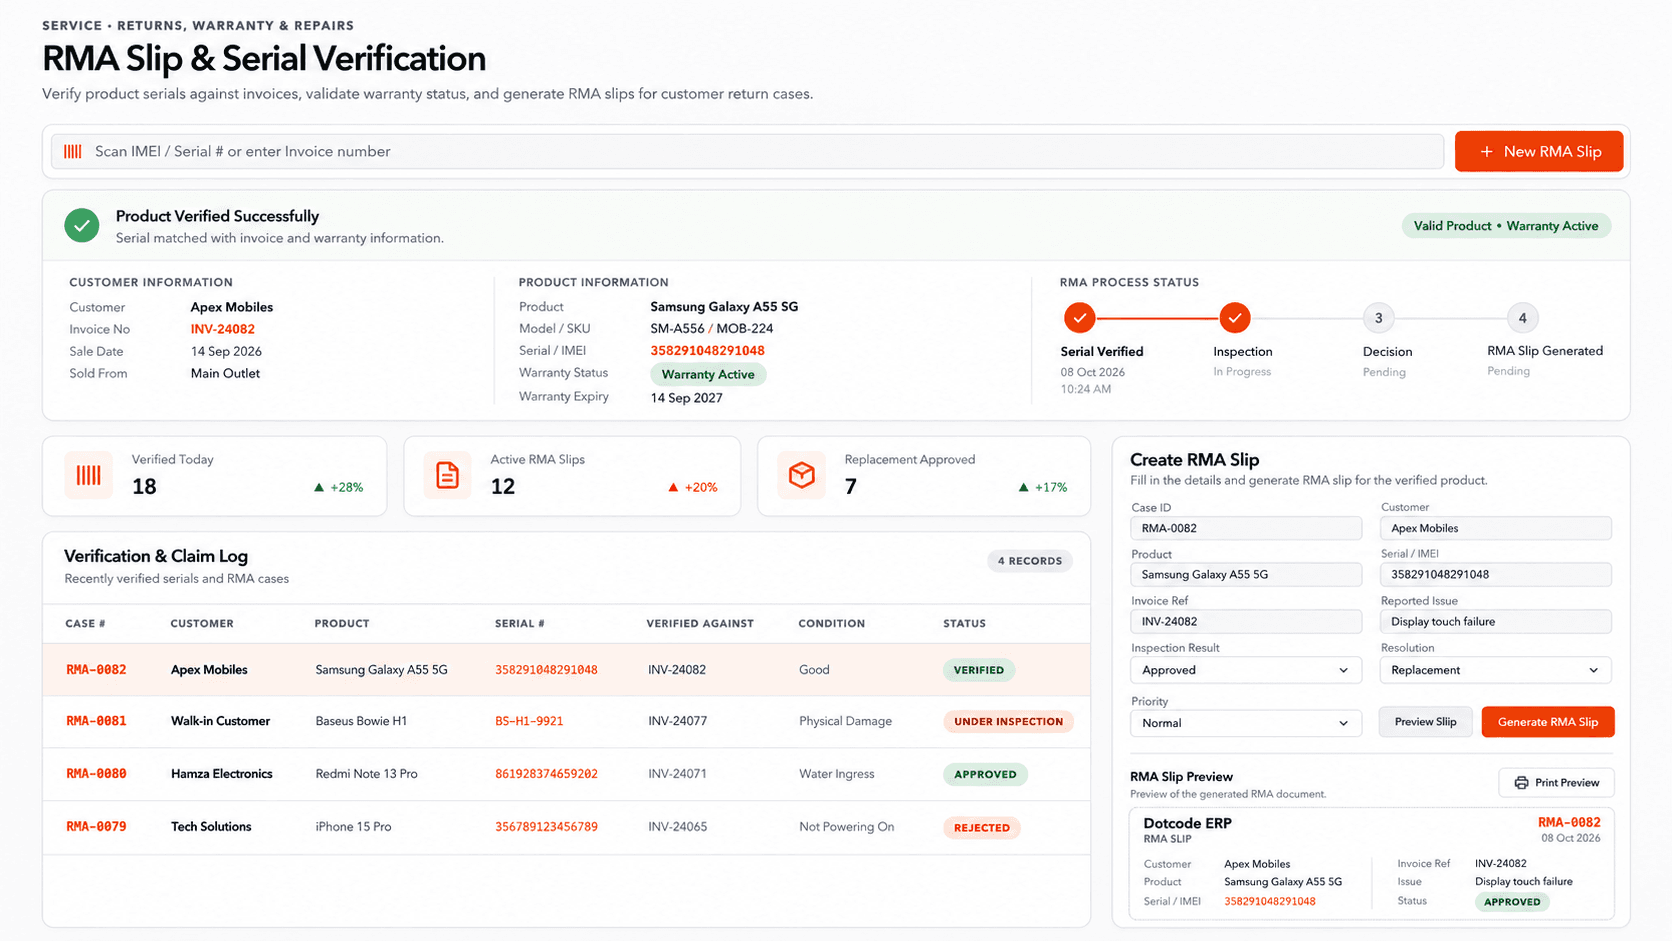Click serial 356789123456789 in the log
Viewport: 1672px width, 941px height.
click(546, 827)
